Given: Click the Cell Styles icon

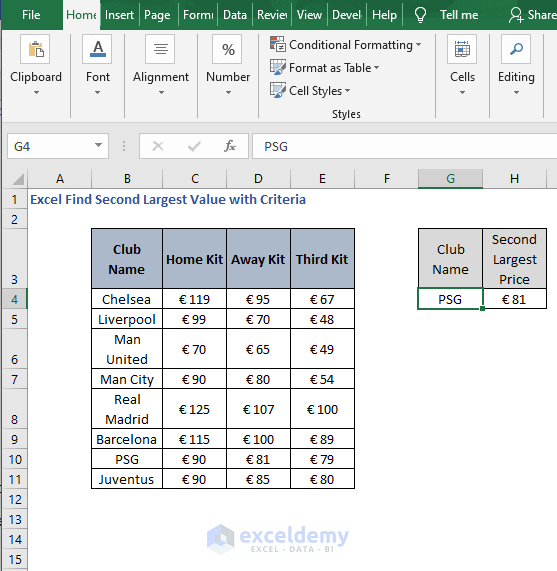Looking at the screenshot, I should 278,90.
